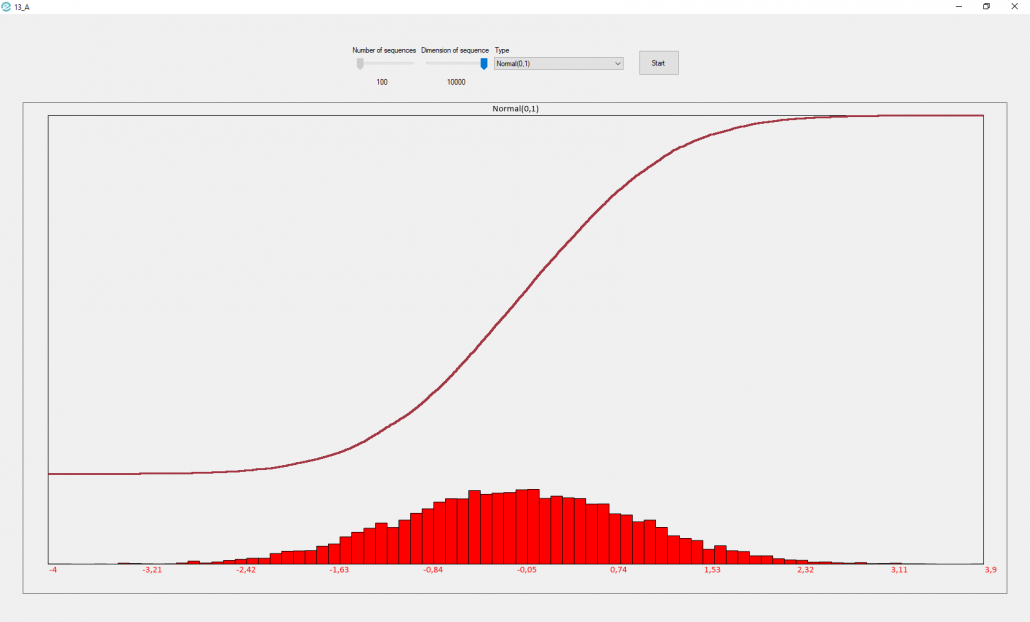
Task: Restore down the application window
Action: click(986, 6)
